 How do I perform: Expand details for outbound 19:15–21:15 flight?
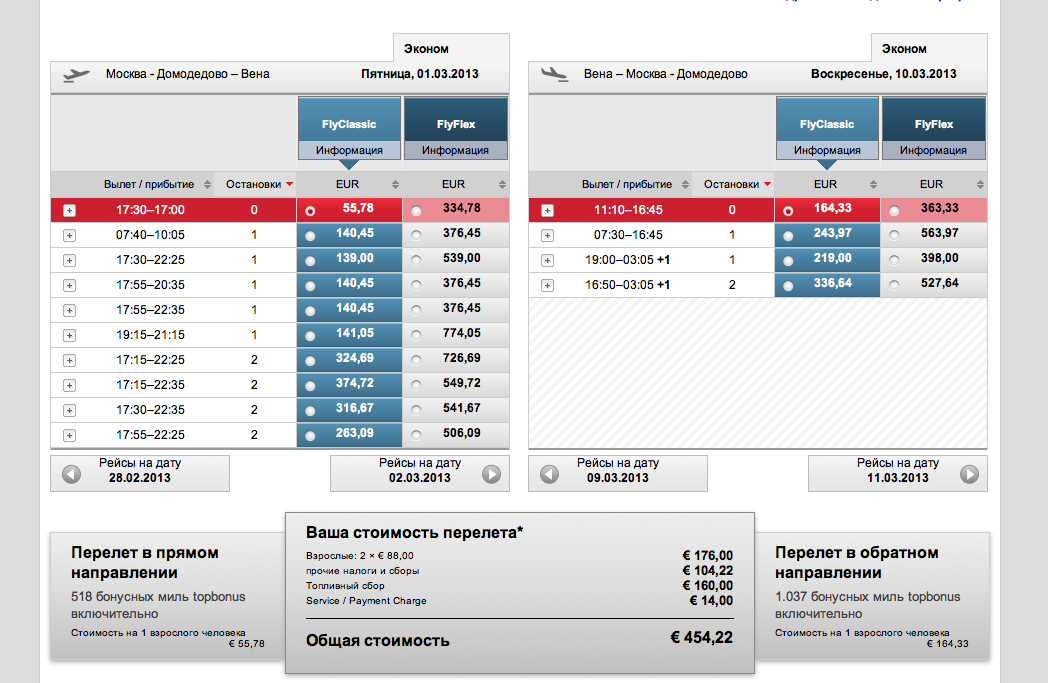(x=69, y=336)
